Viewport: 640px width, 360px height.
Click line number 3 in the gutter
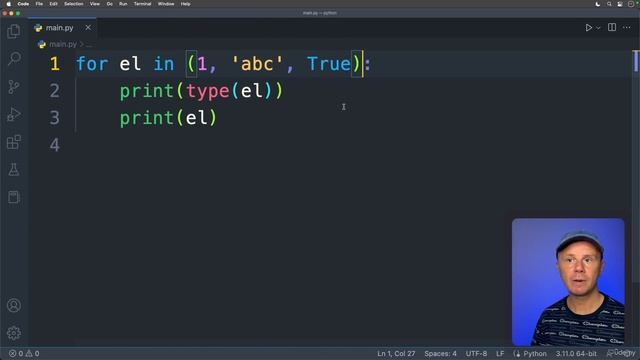55,118
